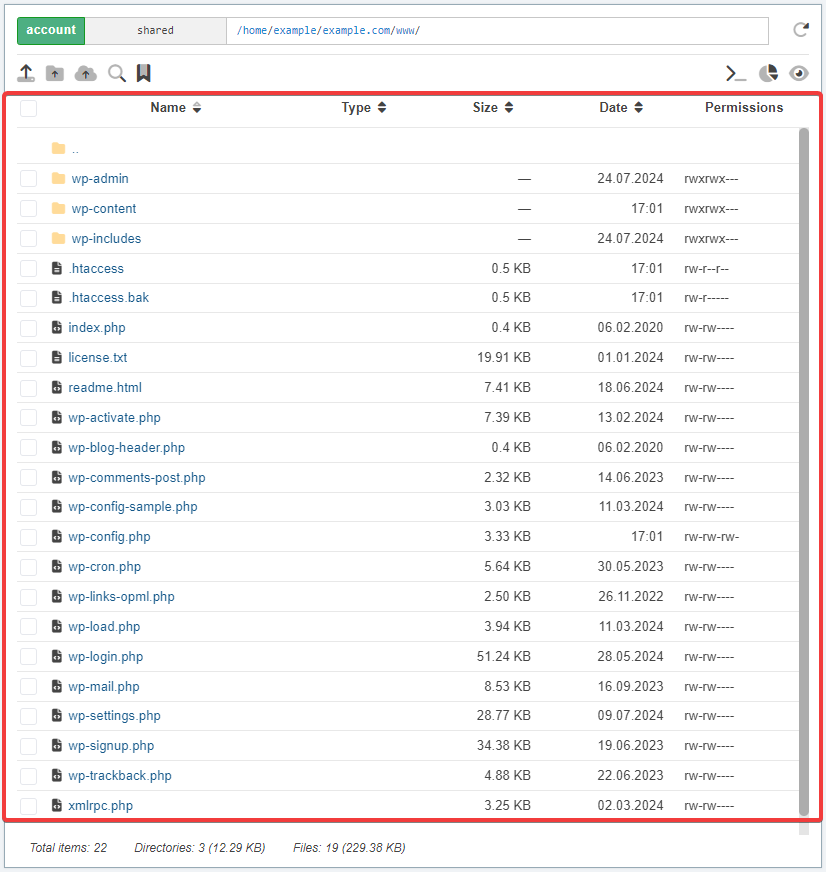
Task: Click the cloud upload icon
Action: 86,73
